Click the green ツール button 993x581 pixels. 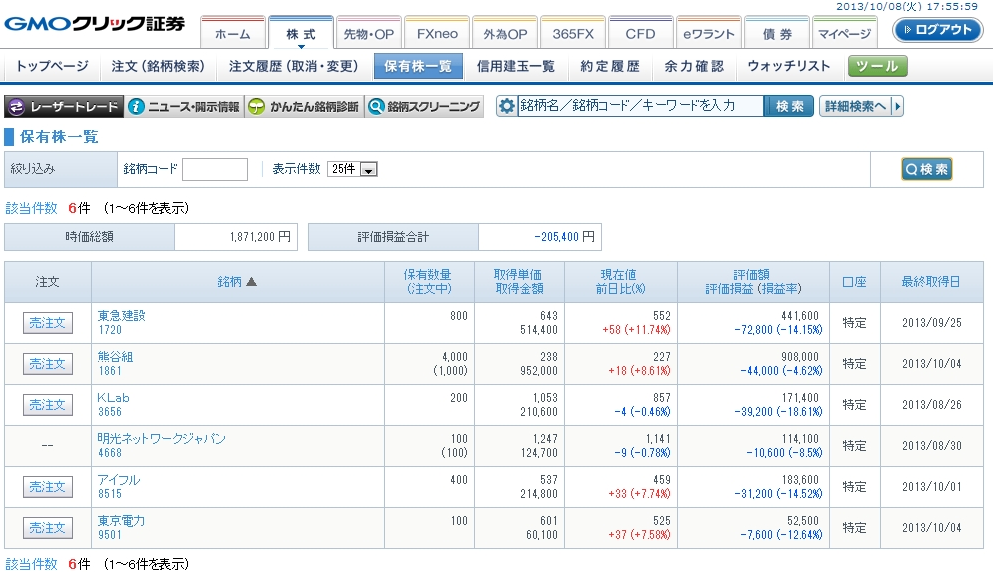(878, 67)
